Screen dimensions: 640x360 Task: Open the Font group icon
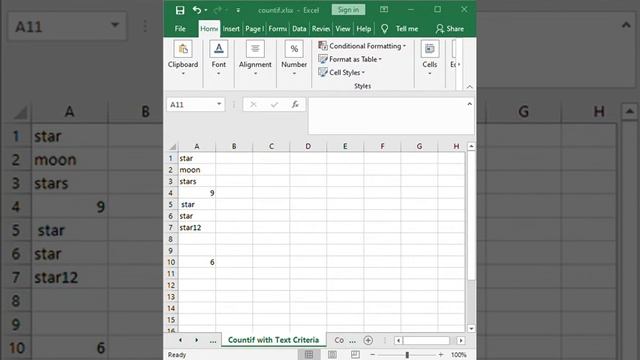(219, 49)
